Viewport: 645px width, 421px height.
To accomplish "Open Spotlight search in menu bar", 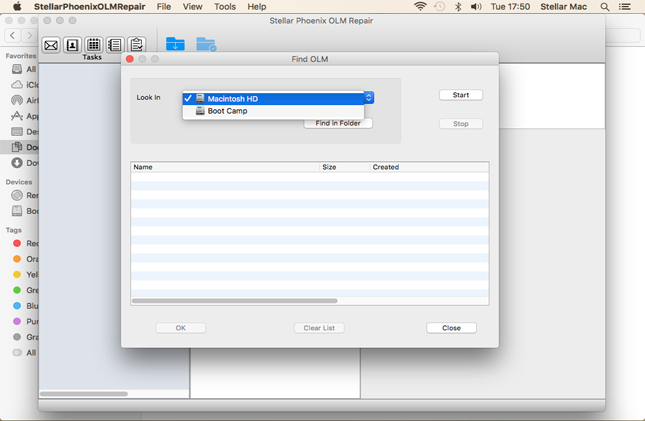I will click(x=605, y=7).
